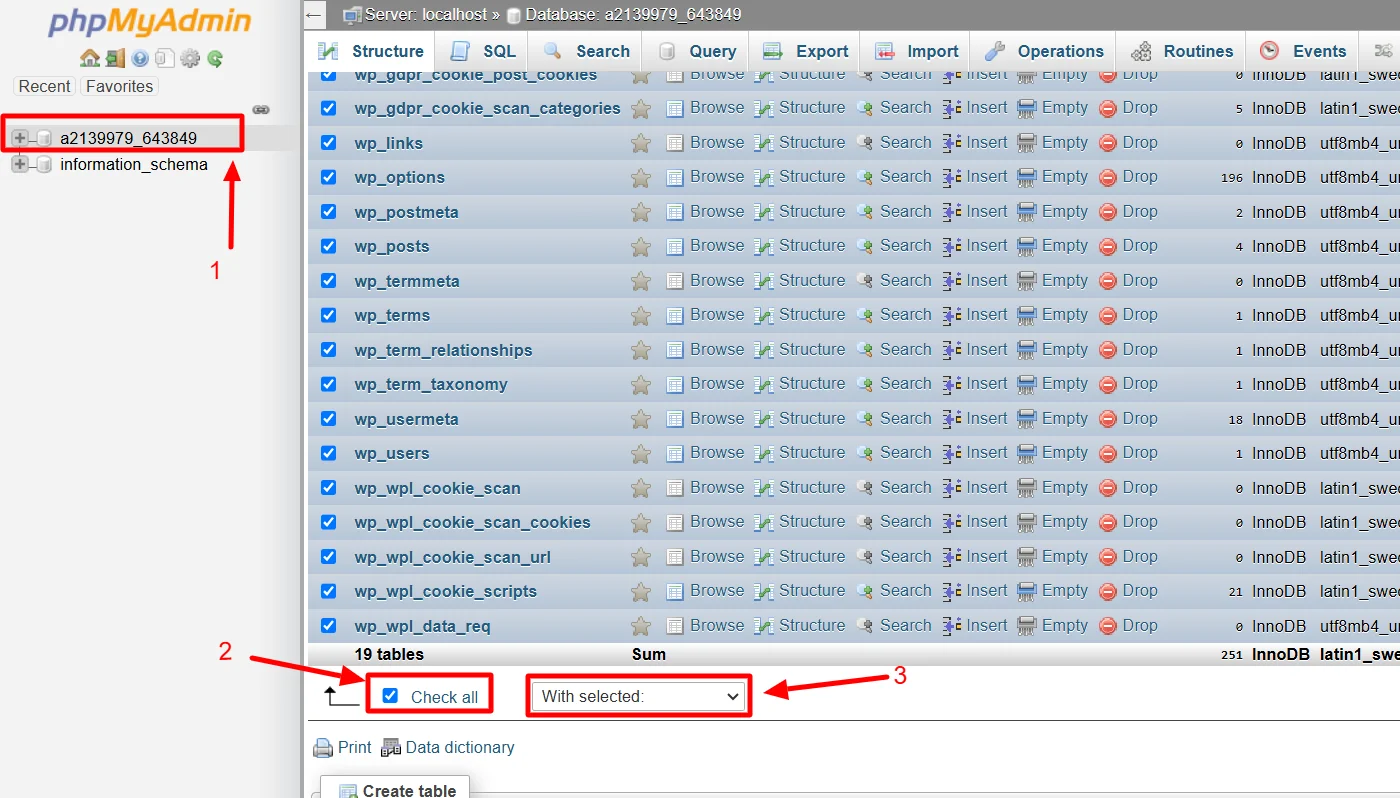This screenshot has height=798, width=1400.
Task: Click Browse icon for wp_postmeta row
Action: point(675,212)
